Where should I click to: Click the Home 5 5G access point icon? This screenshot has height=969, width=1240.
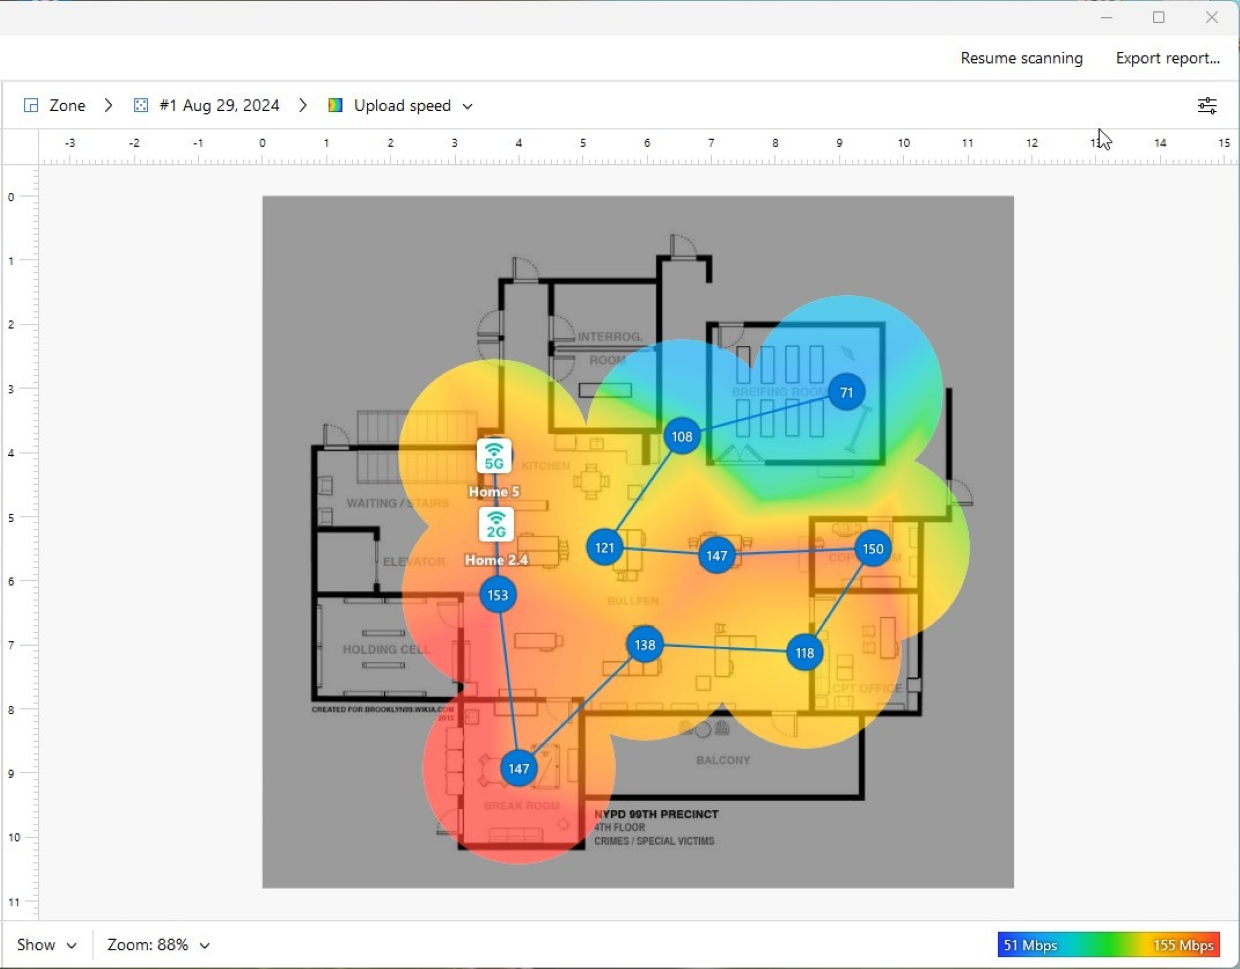pos(494,456)
